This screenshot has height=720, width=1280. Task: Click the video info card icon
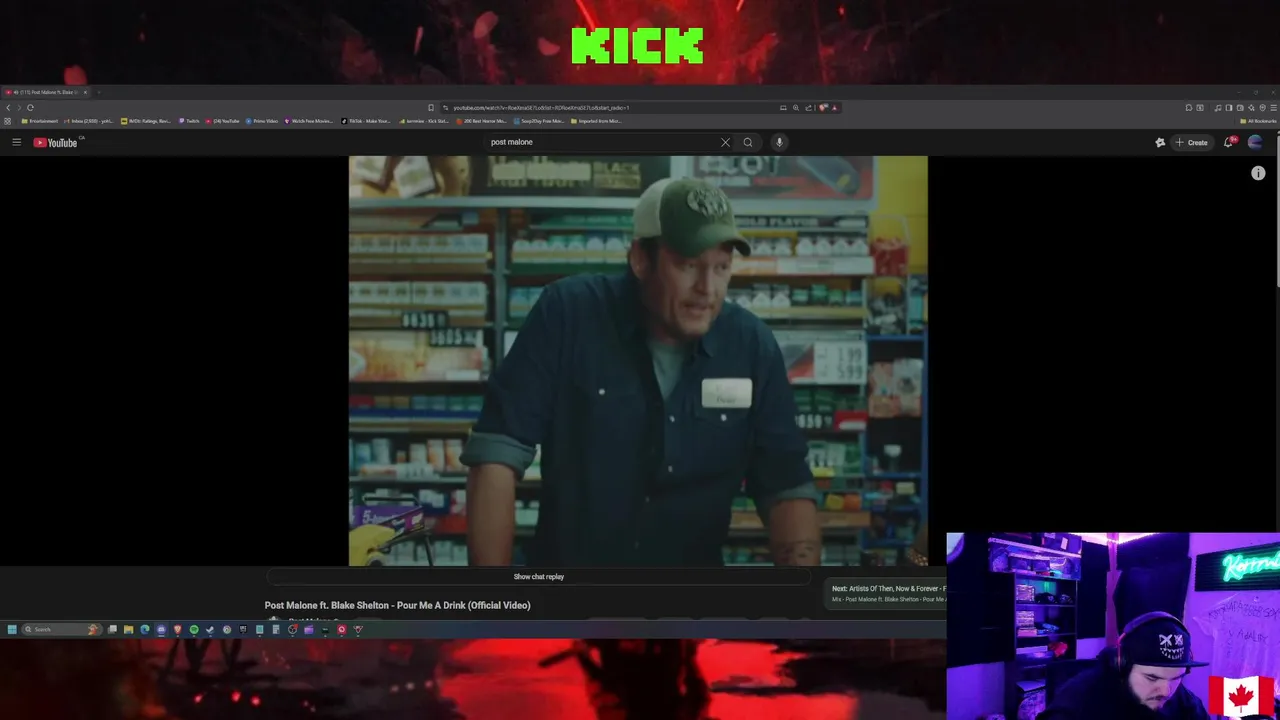point(1258,173)
